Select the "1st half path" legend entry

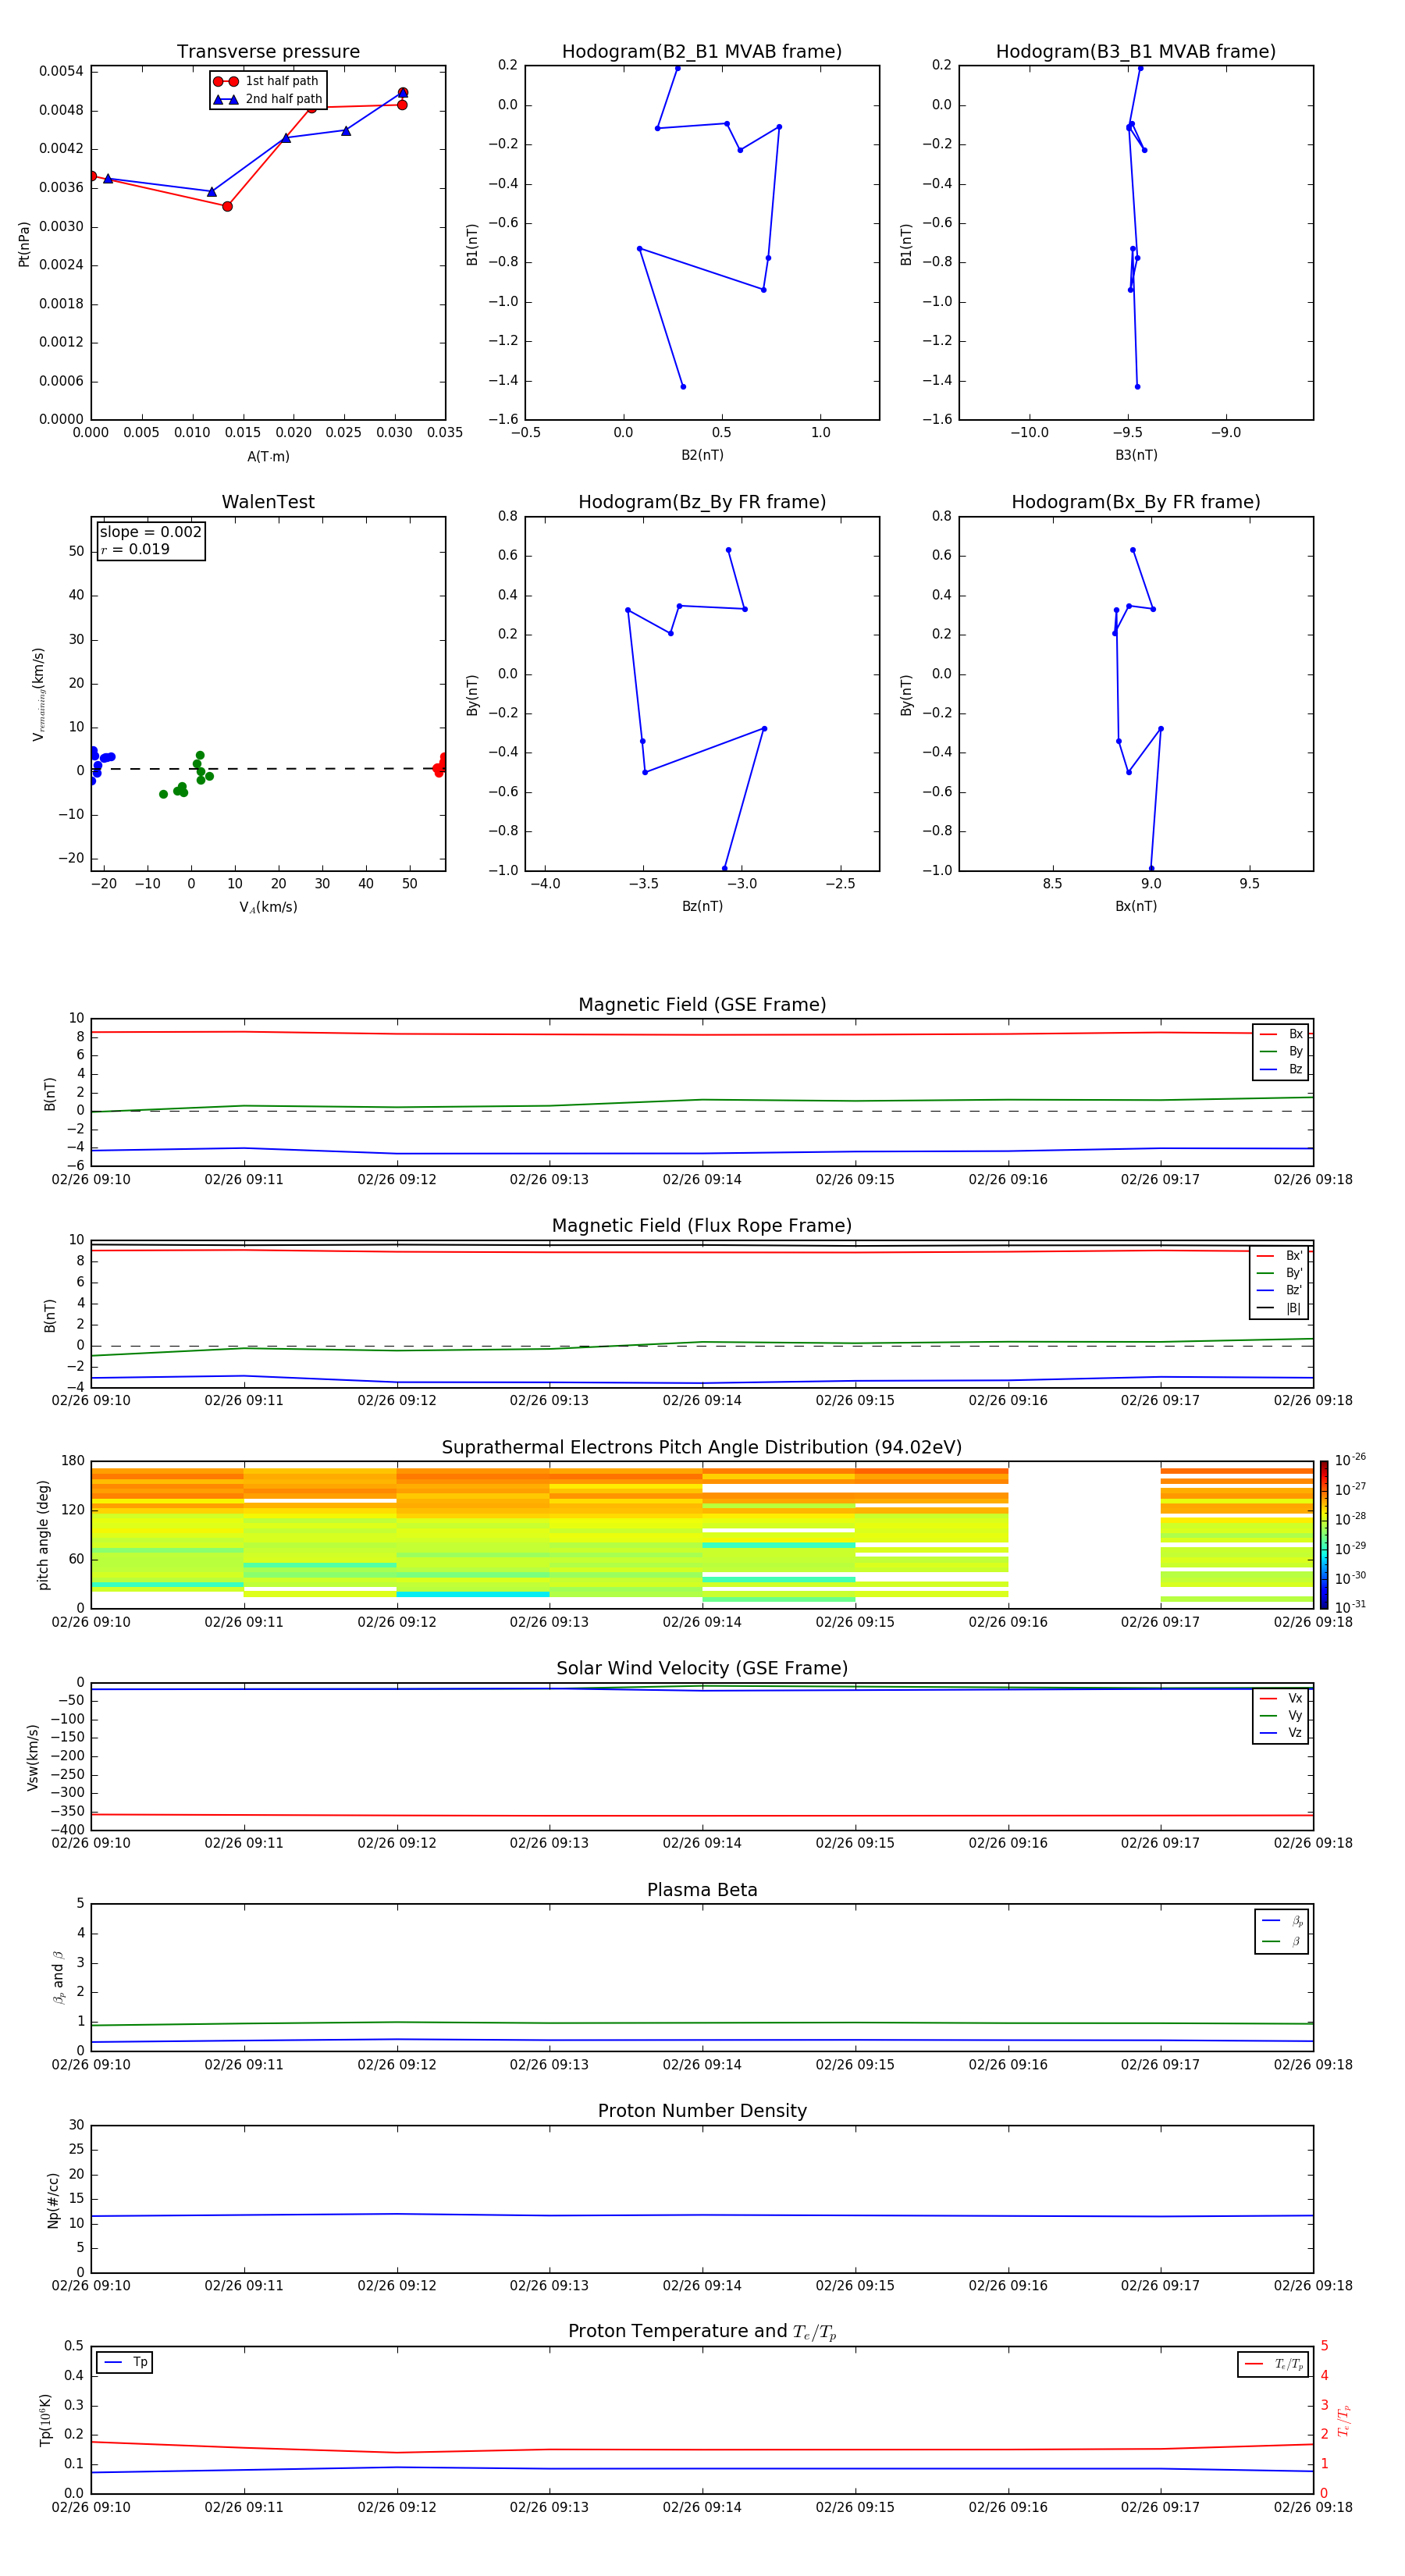pyautogui.click(x=266, y=81)
